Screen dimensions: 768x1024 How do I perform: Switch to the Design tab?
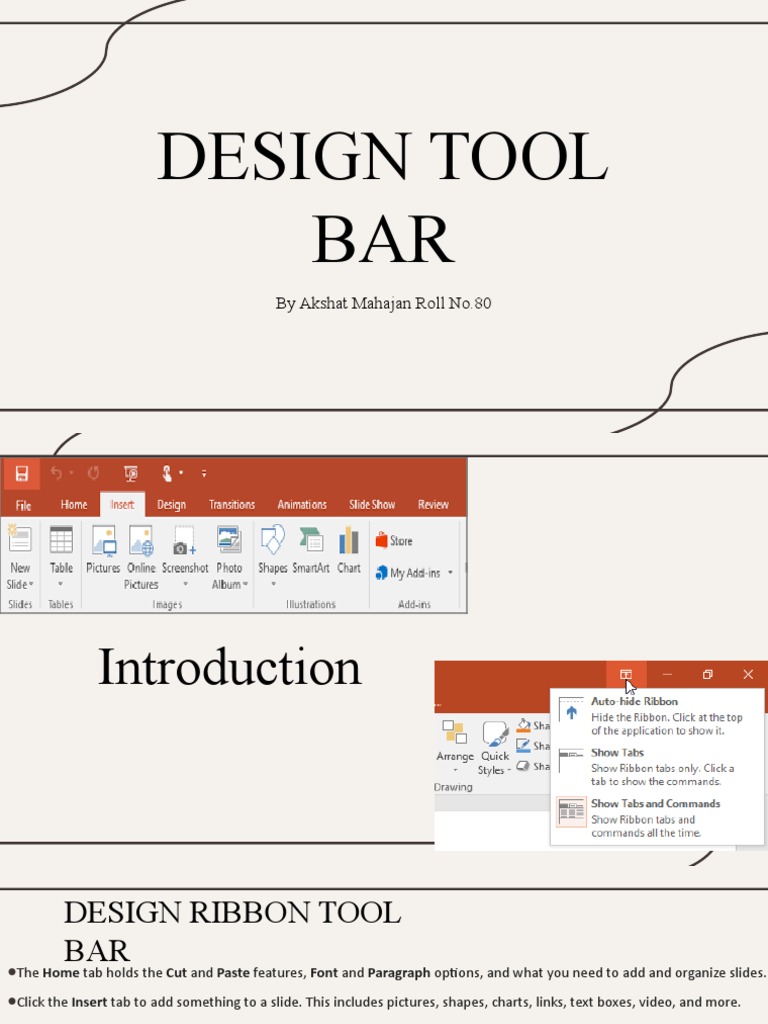172,505
